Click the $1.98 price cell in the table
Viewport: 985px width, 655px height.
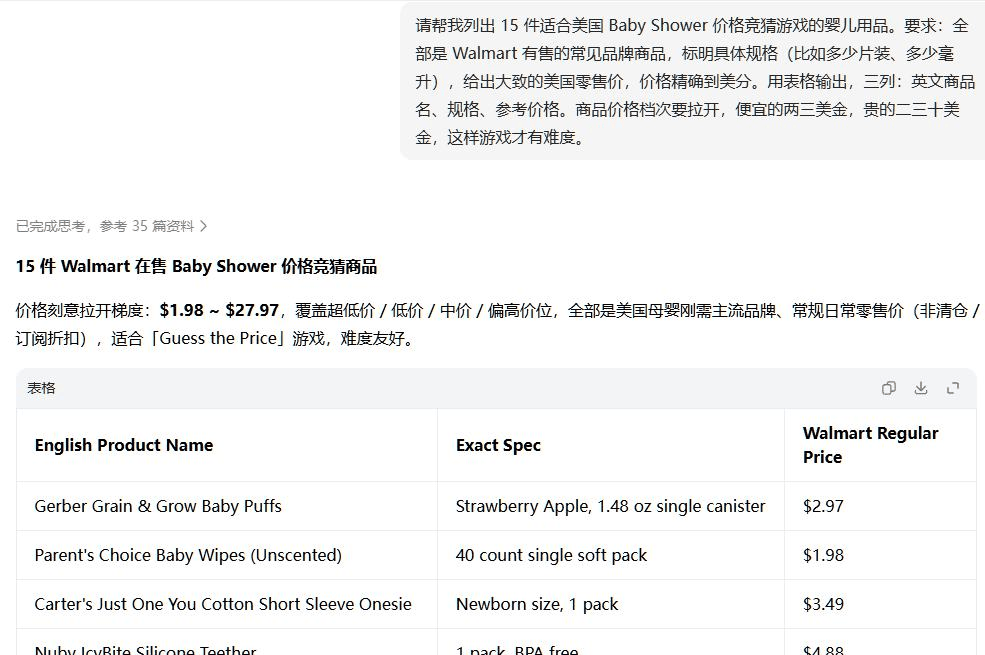pyautogui.click(x=880, y=555)
